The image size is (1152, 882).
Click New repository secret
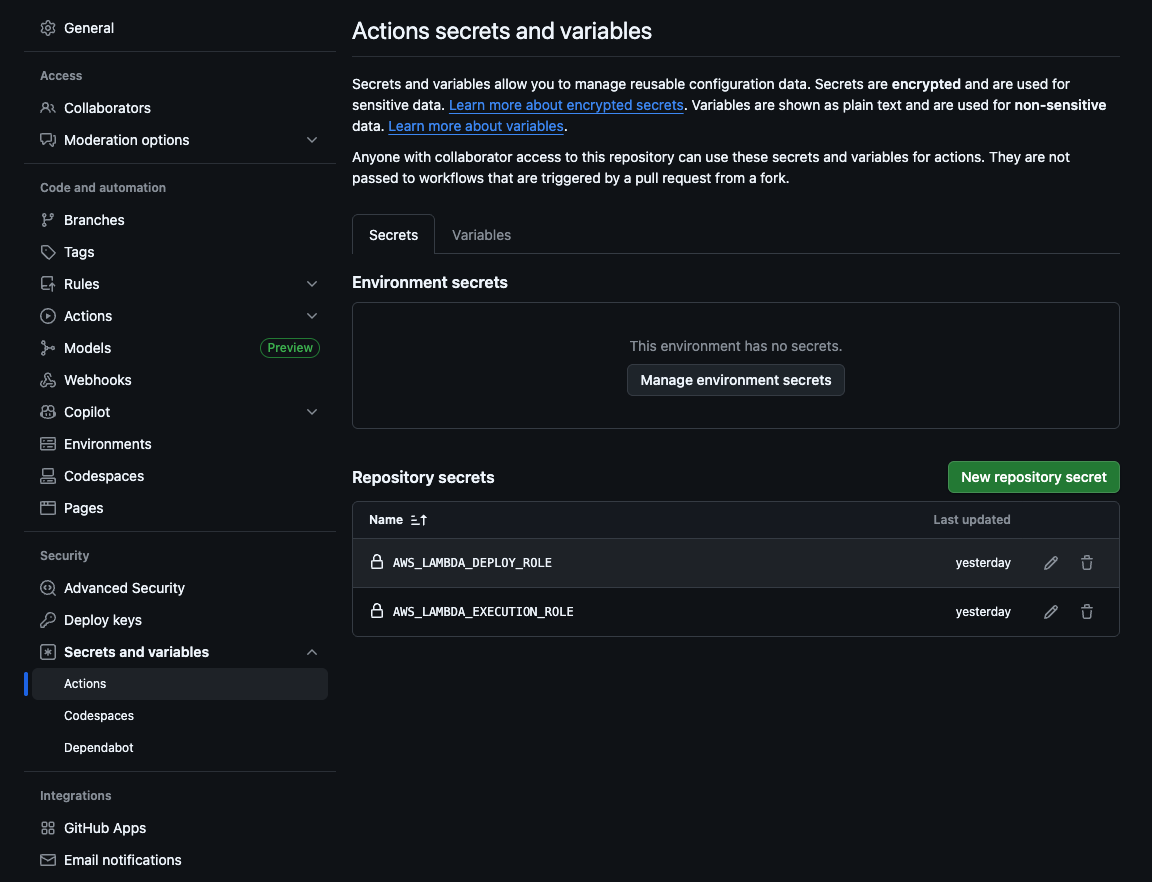point(1033,477)
